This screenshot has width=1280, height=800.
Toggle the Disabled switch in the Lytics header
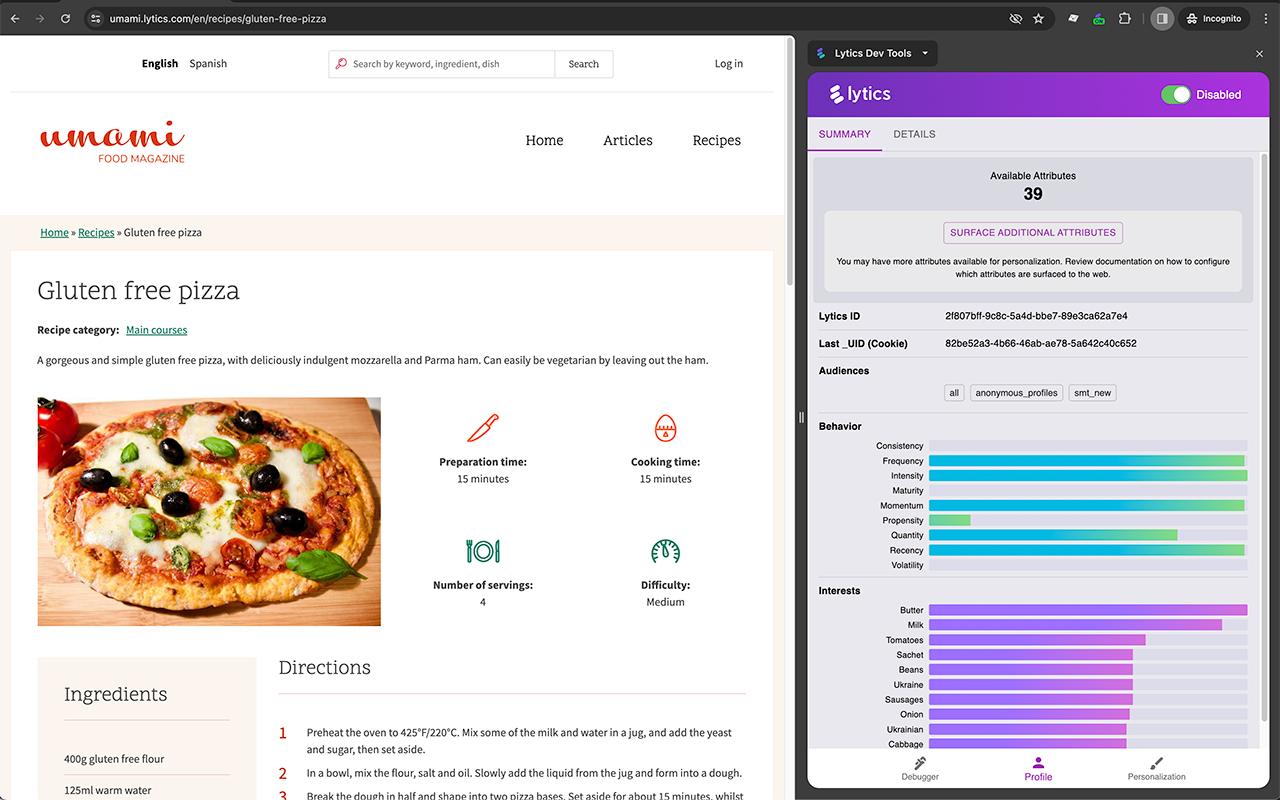tap(1176, 94)
